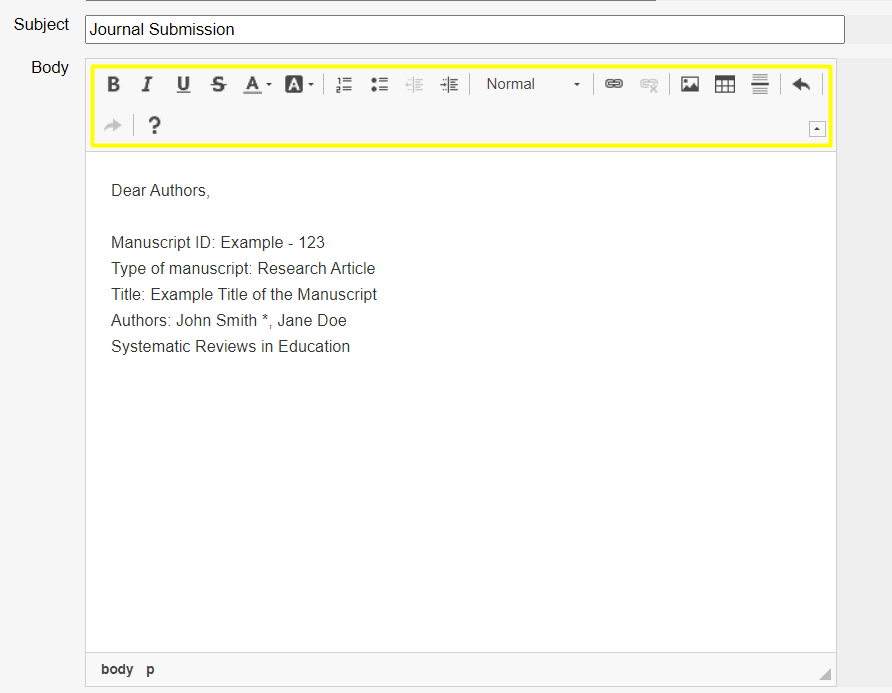This screenshot has width=892, height=693.
Task: Insert a horizontal line
Action: click(760, 85)
